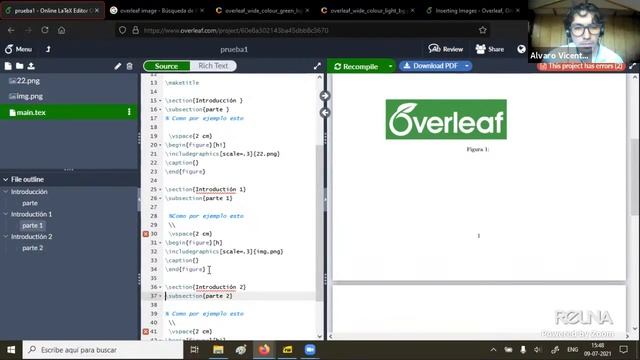This screenshot has height=360, width=640.
Task: Click error marker on line 41
Action: pos(146,332)
